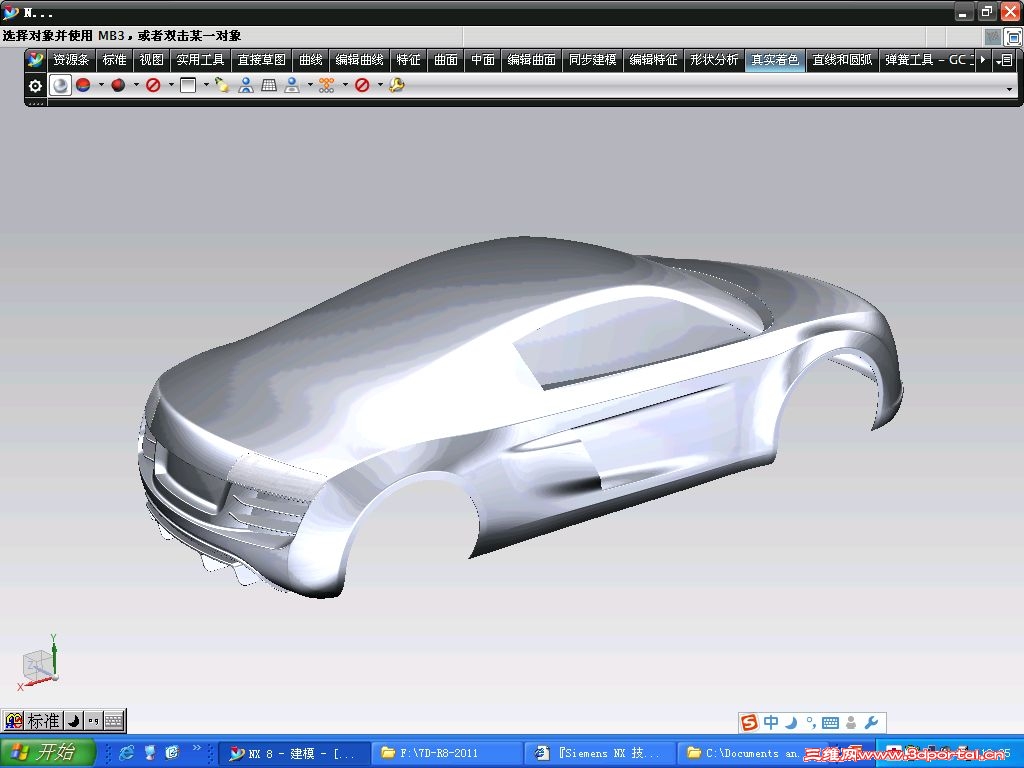Click the ribbon tabs scroll-right arrow
The height and width of the screenshot is (768, 1024).
[982, 60]
